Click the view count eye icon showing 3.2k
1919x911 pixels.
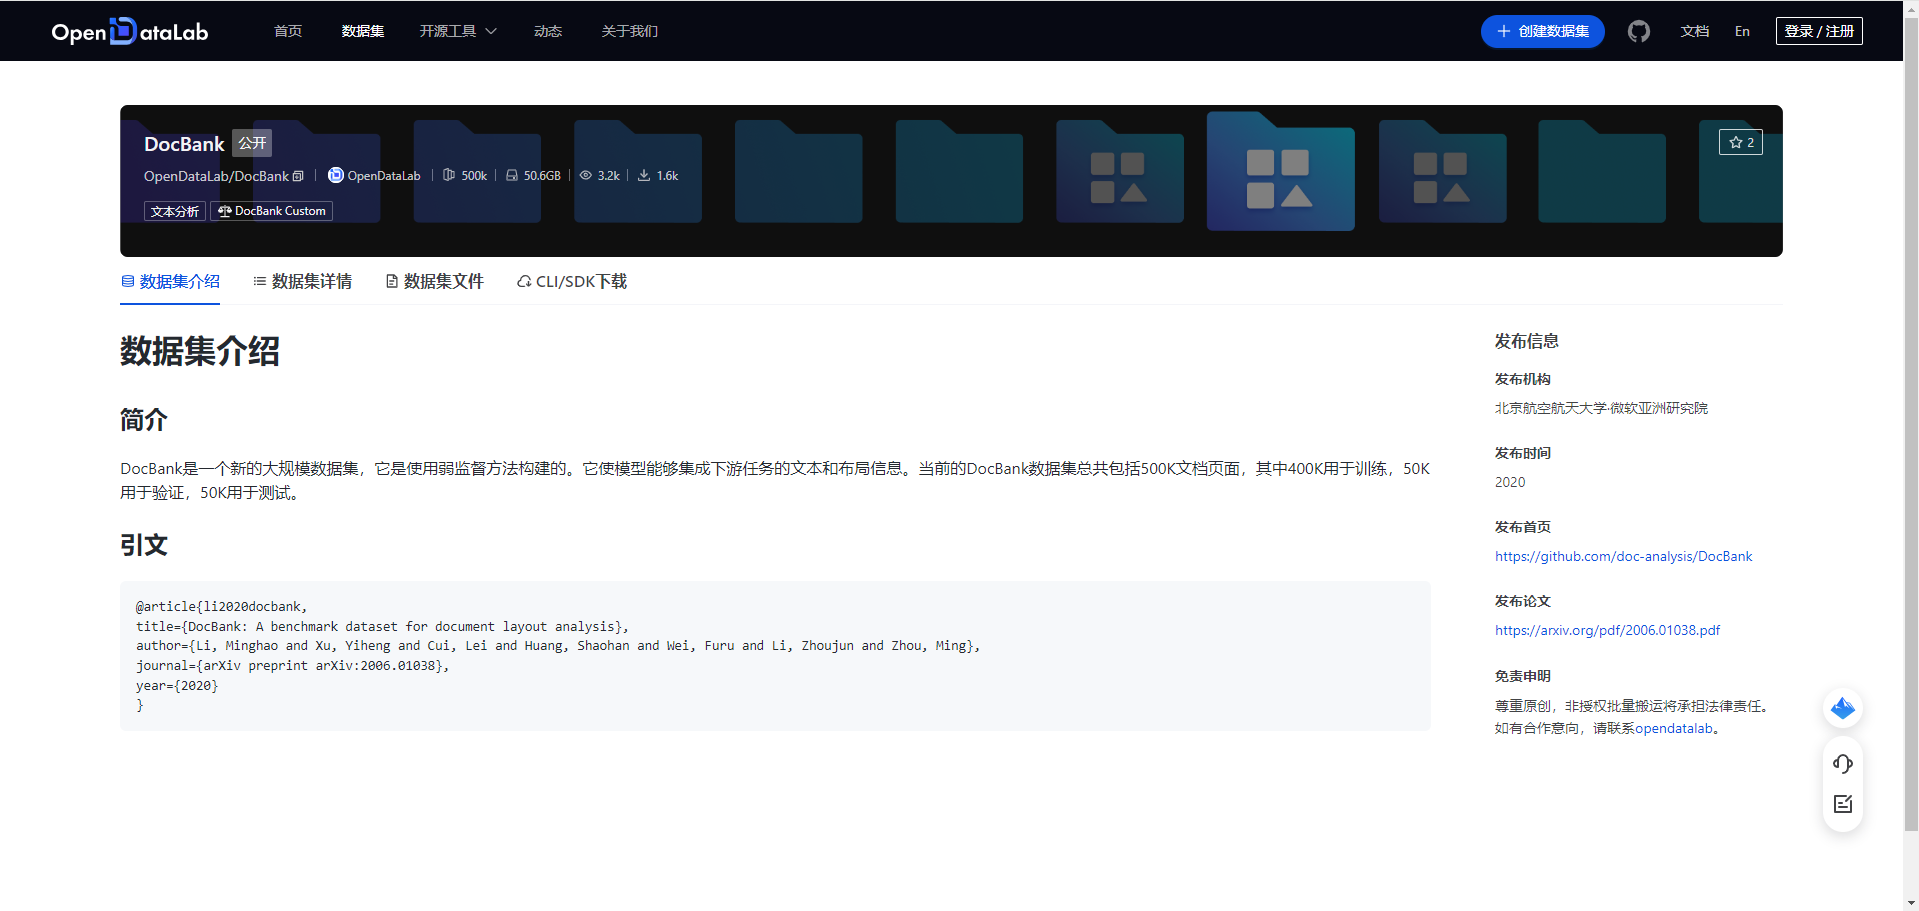click(x=587, y=175)
